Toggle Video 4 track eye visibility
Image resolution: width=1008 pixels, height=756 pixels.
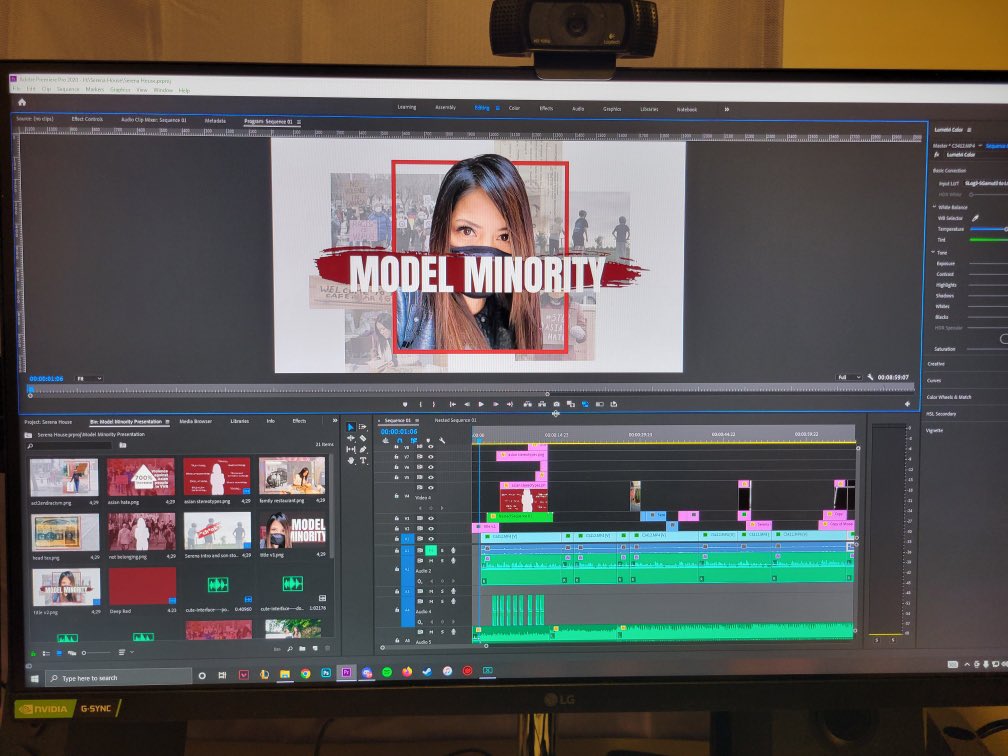click(431, 488)
